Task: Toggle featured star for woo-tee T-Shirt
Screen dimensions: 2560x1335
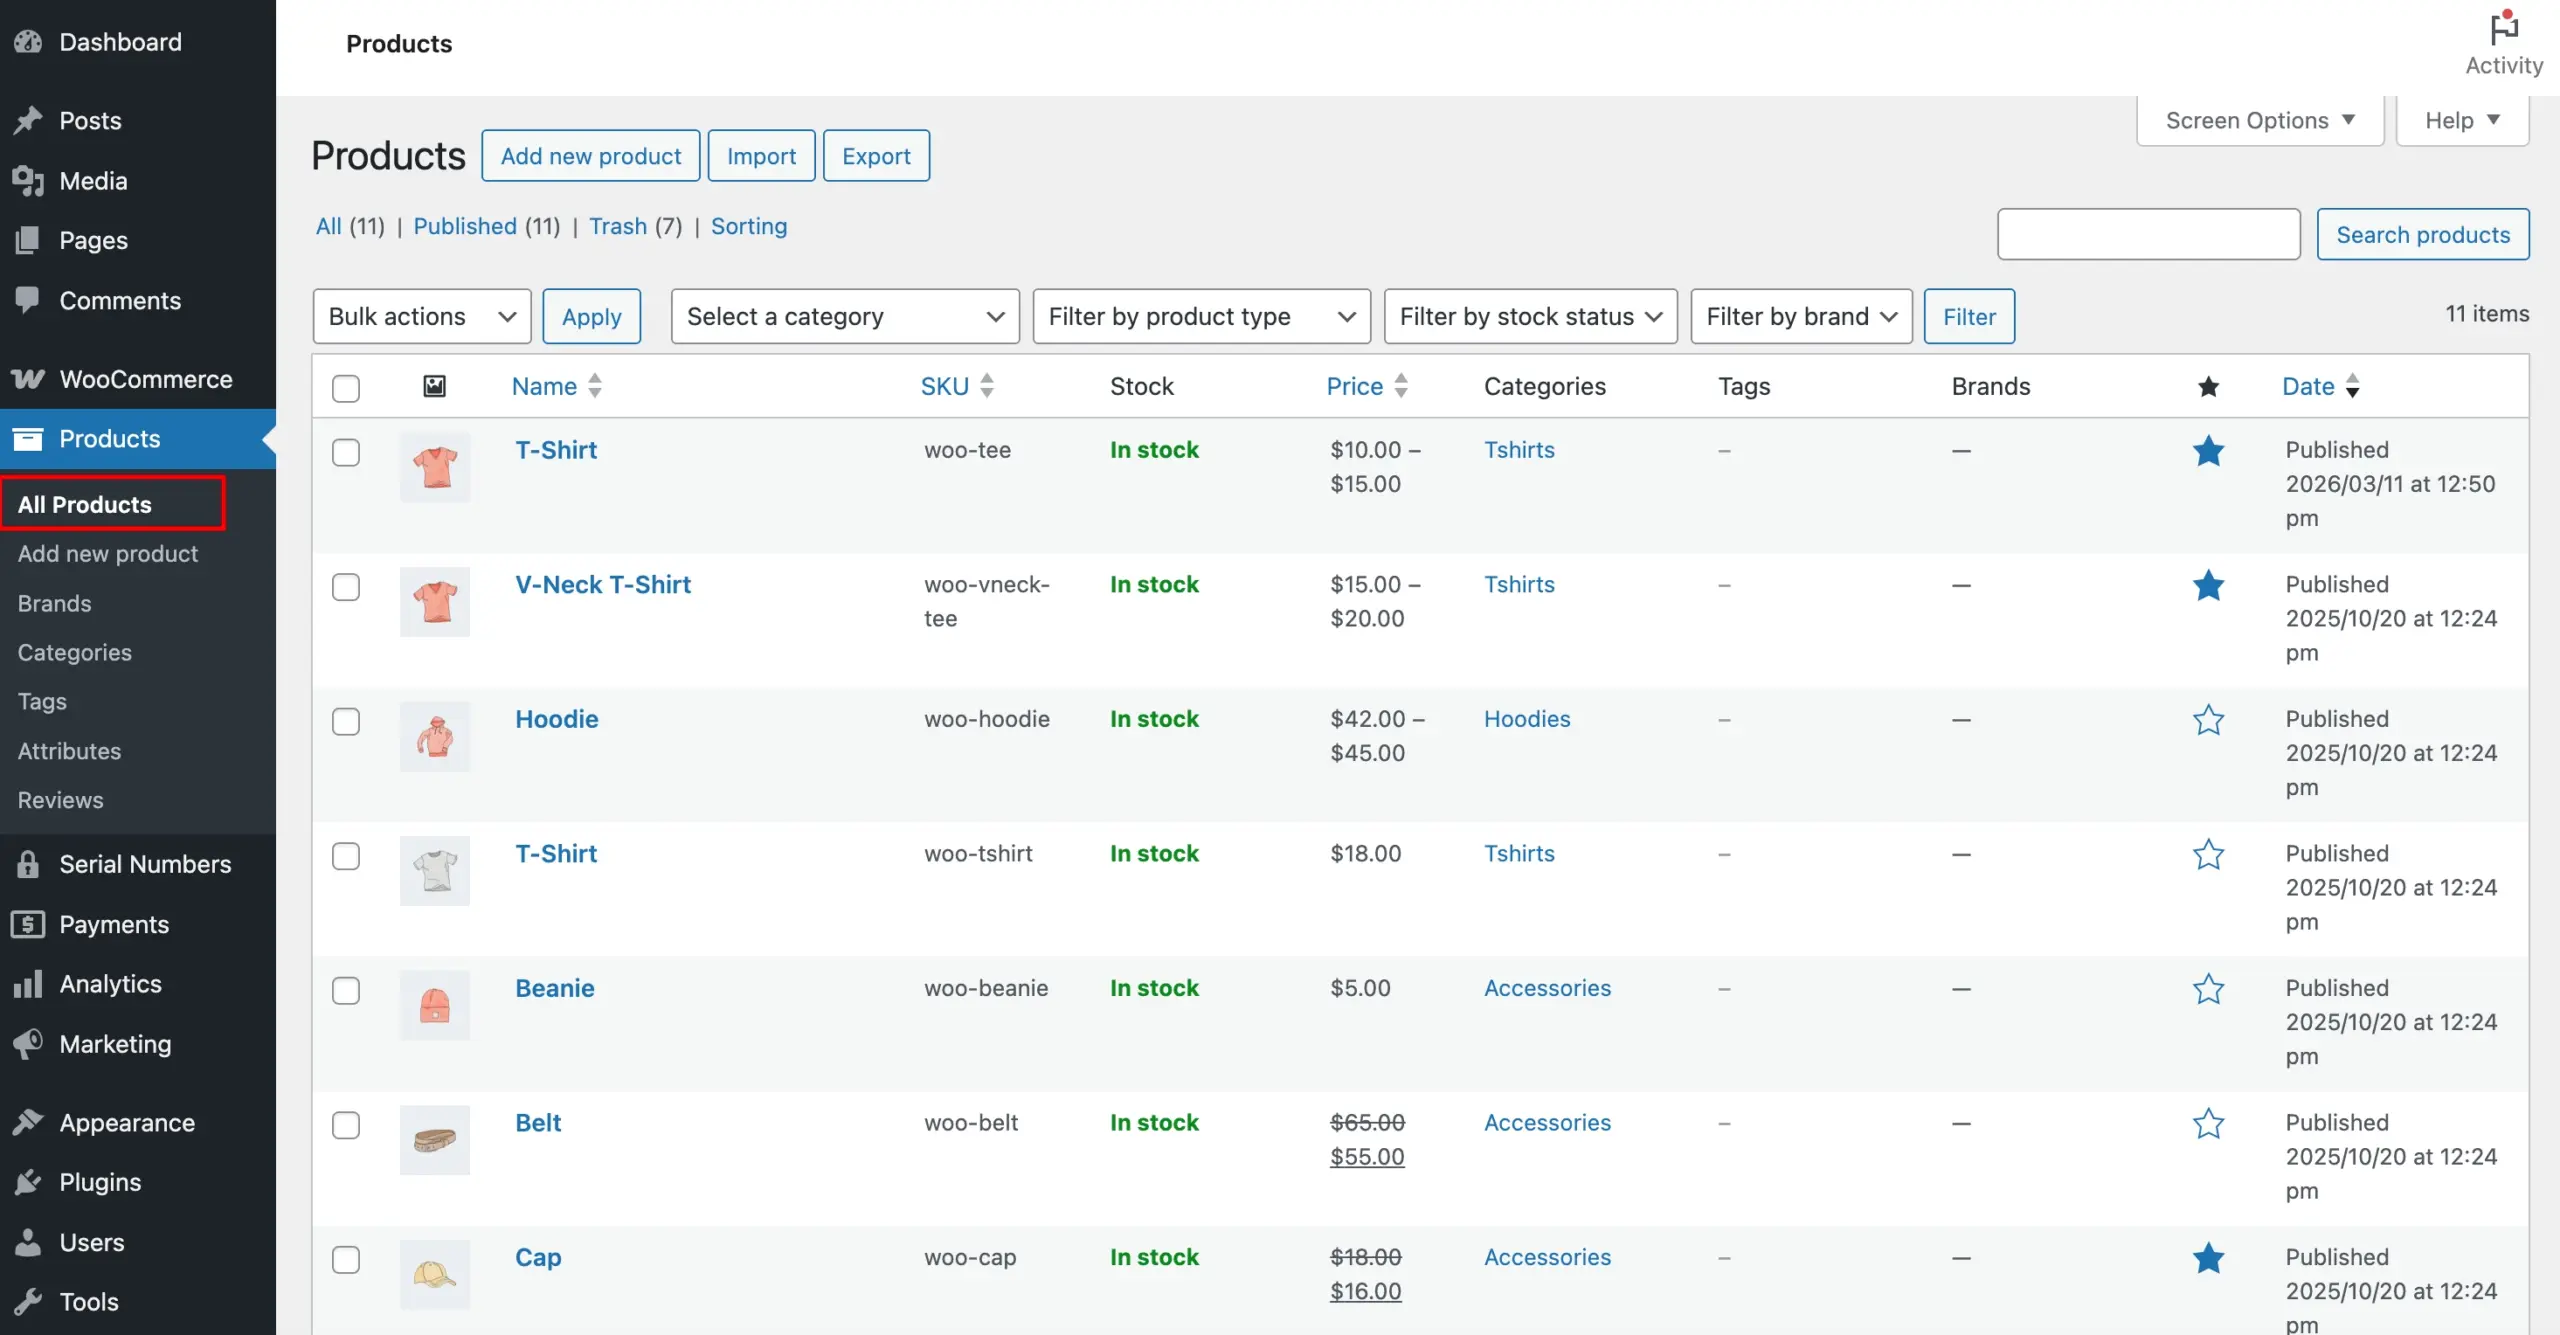Action: click(2208, 451)
